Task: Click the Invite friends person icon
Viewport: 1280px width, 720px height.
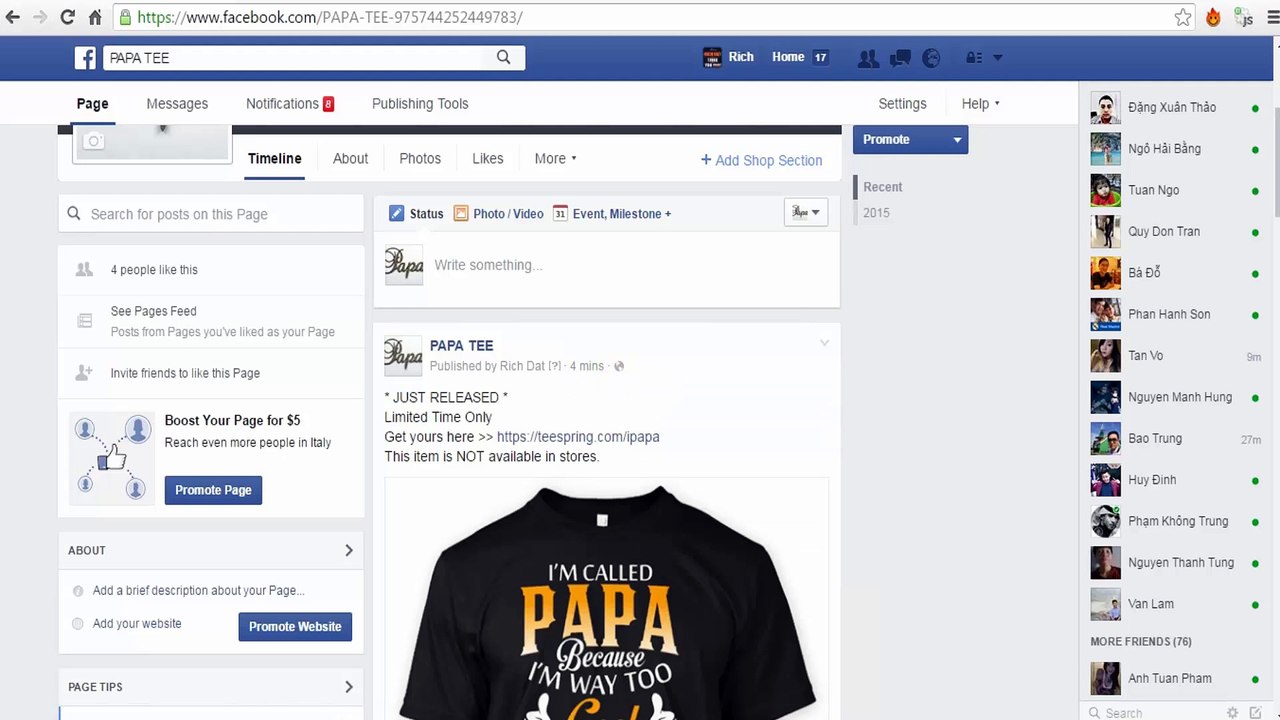Action: 84,373
